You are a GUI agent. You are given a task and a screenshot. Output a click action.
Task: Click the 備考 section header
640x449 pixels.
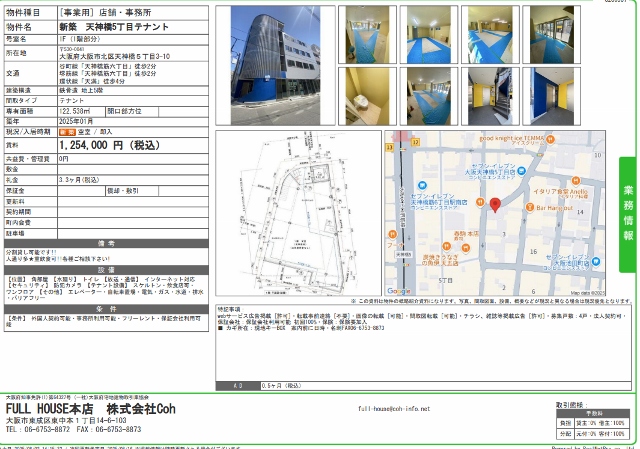tap(106, 243)
